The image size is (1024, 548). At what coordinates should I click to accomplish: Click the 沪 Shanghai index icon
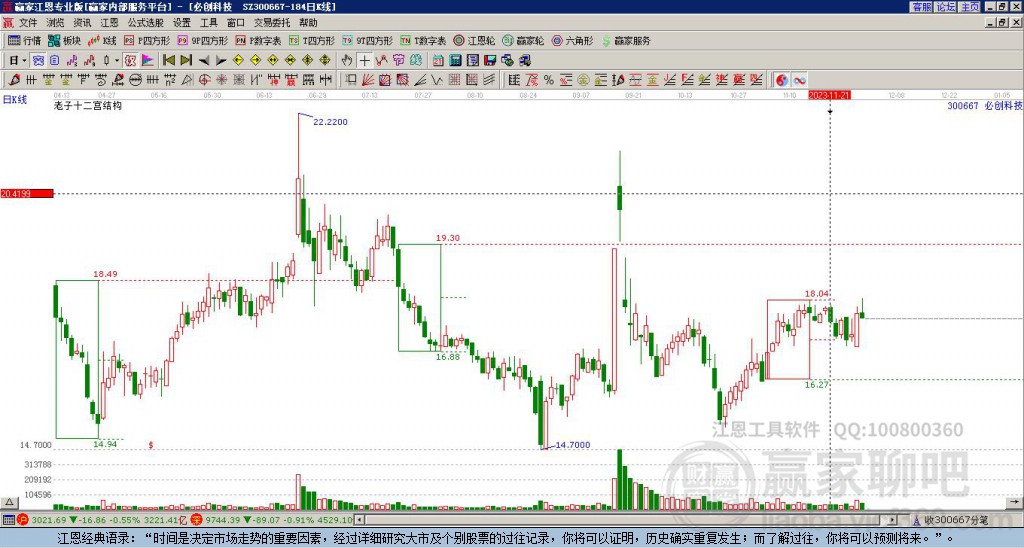[x=23, y=520]
